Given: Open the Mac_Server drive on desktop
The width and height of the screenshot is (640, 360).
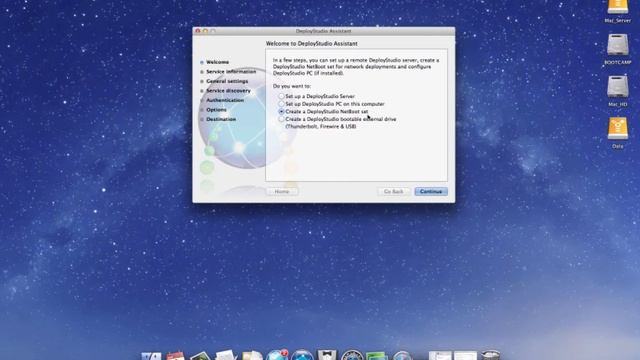Looking at the screenshot, I should click(618, 7).
